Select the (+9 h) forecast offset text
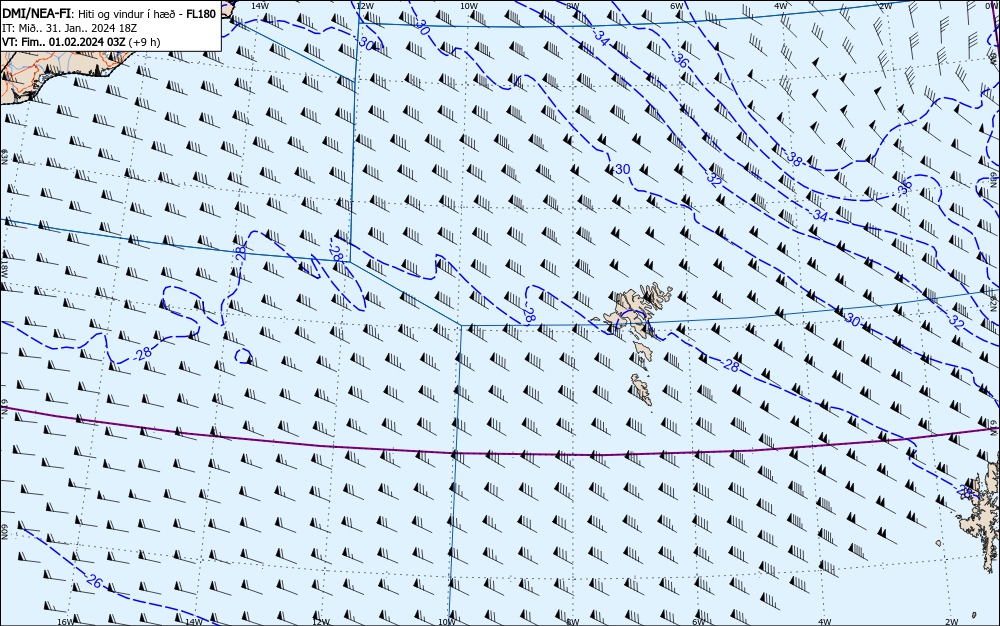The image size is (1000, 626). click(144, 42)
